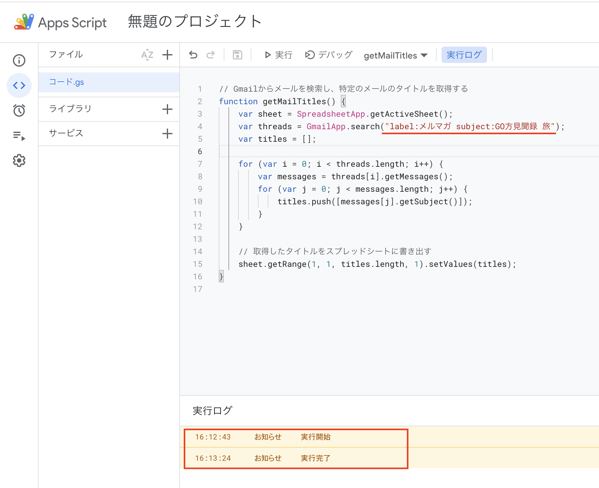Add a new file with plus icon
This screenshot has width=599, height=488.
point(167,55)
